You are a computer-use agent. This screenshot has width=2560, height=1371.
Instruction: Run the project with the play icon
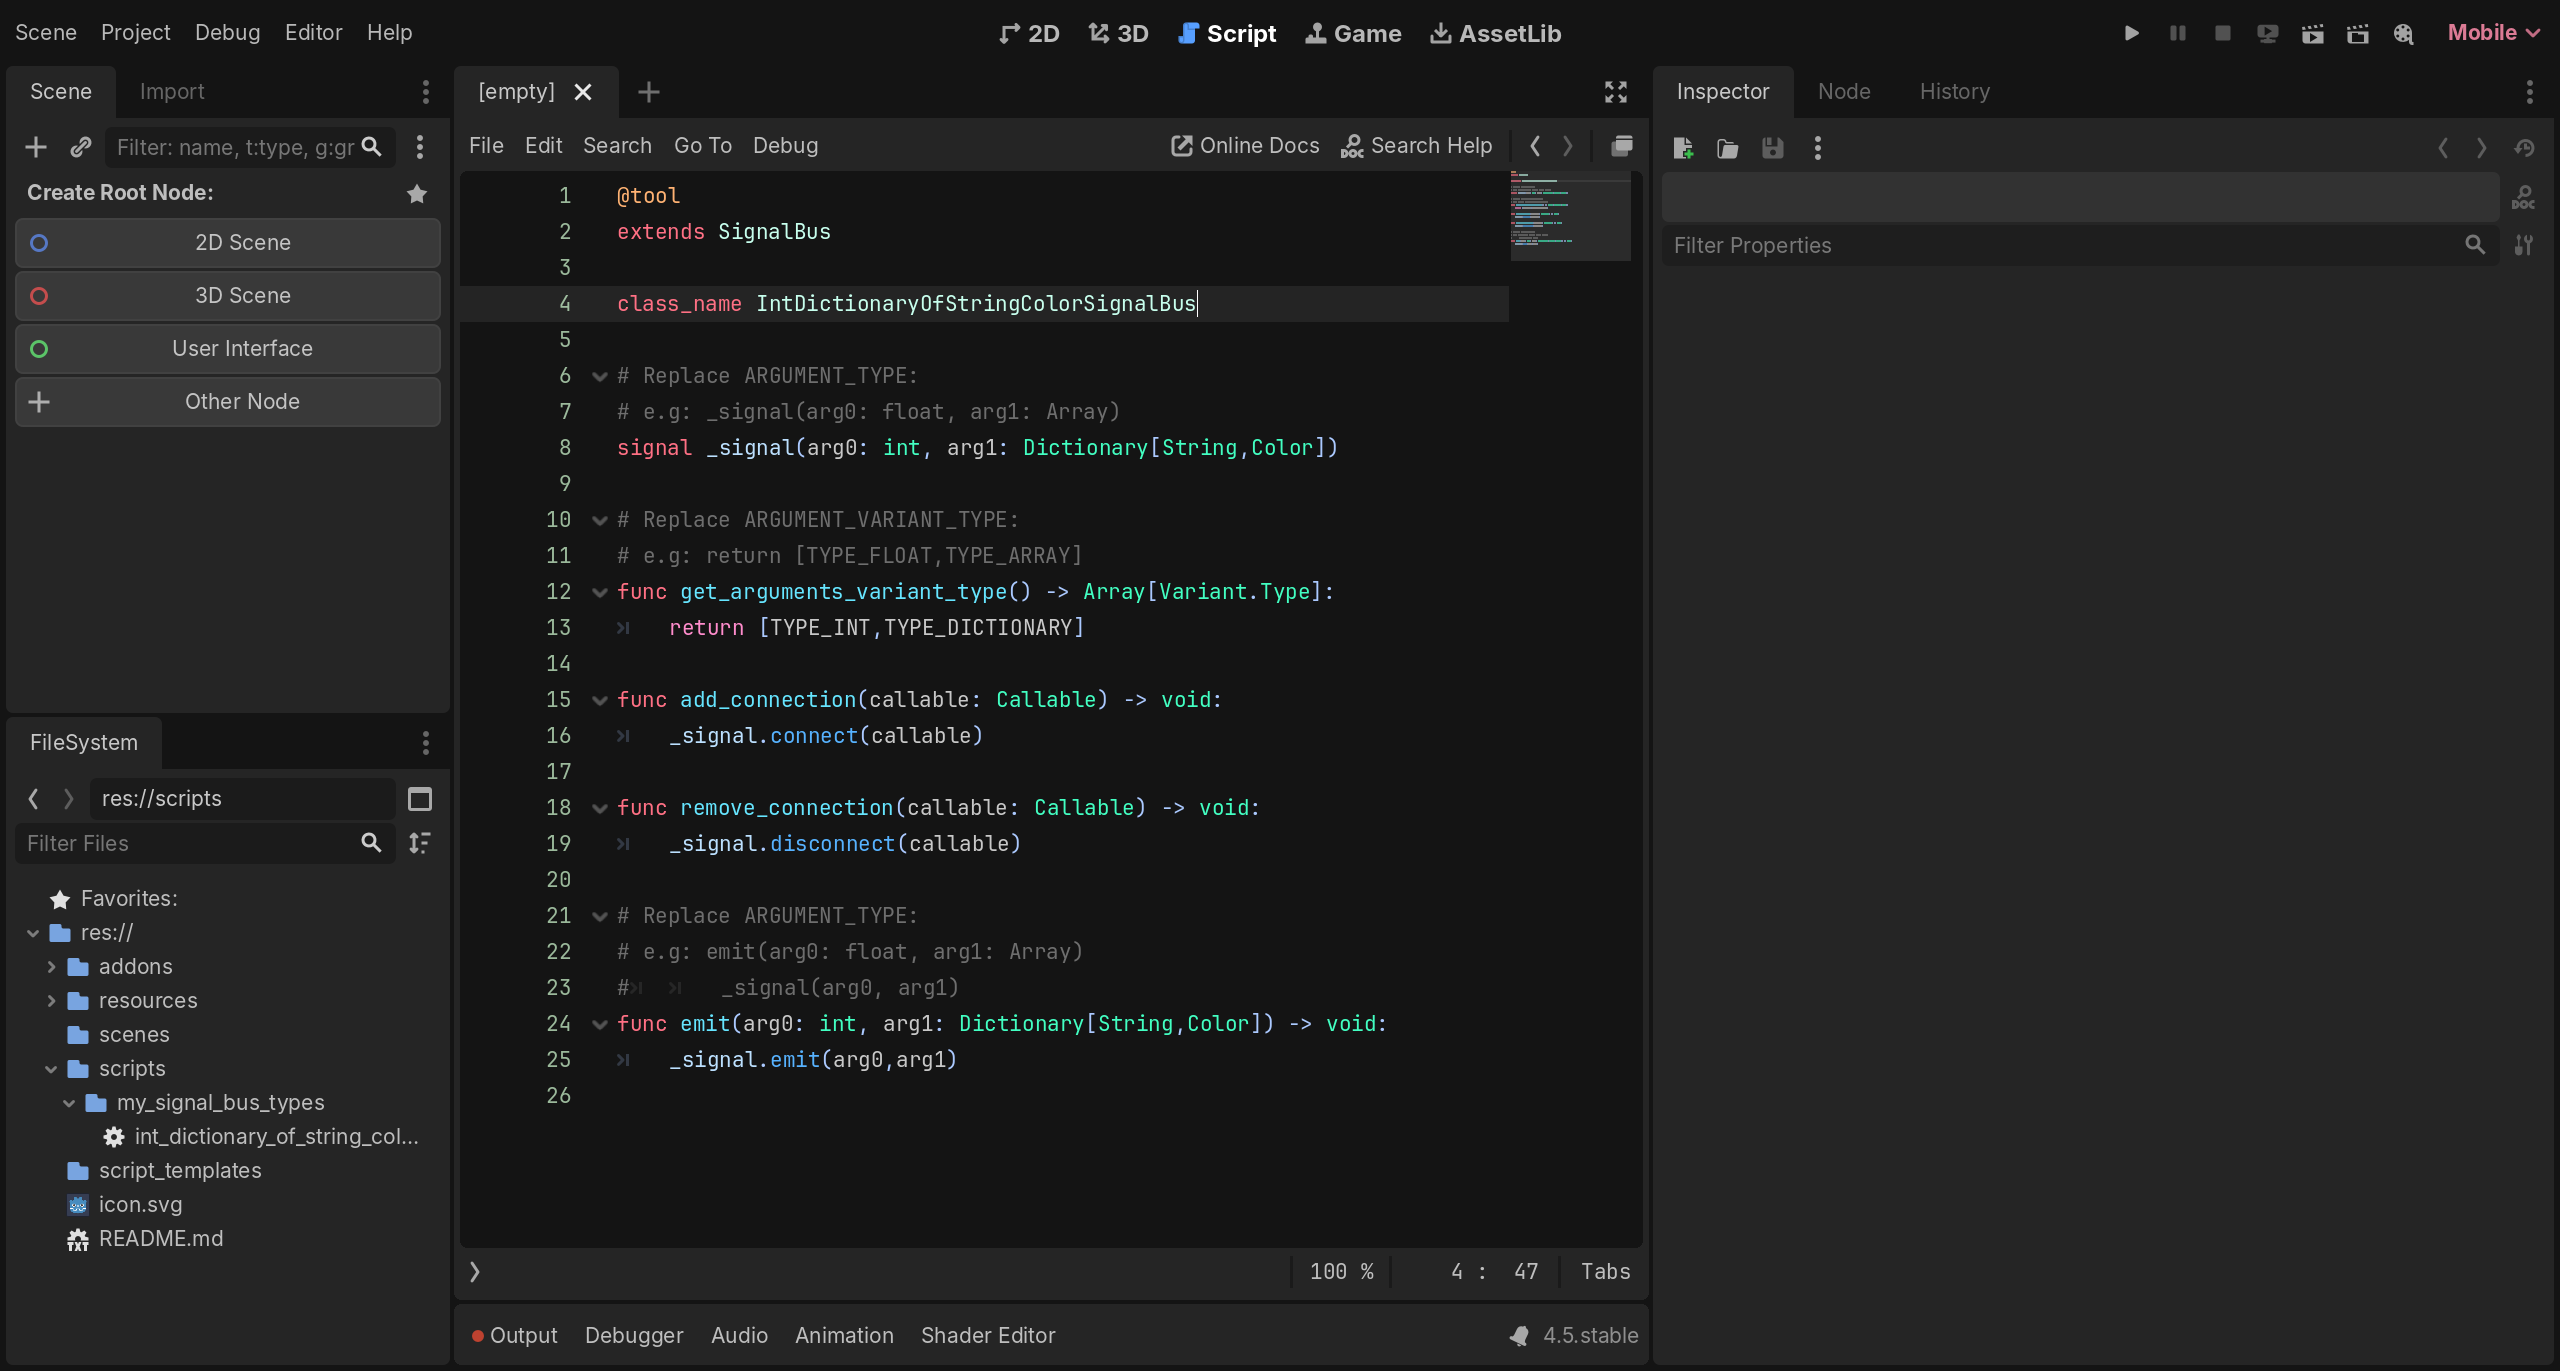pos(2131,33)
